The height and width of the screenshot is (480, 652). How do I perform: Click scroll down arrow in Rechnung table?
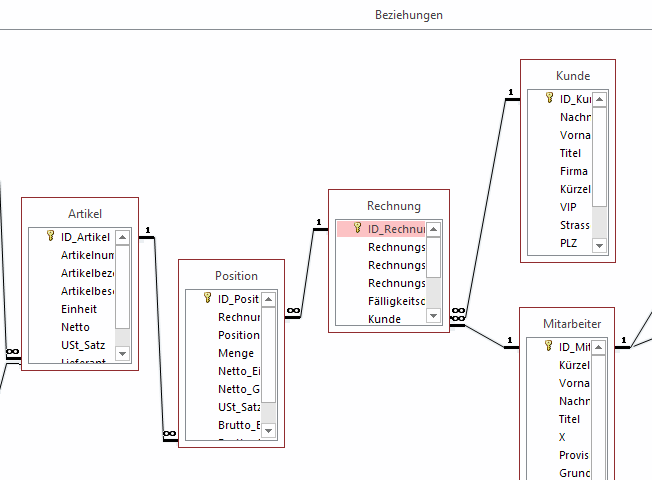433,316
